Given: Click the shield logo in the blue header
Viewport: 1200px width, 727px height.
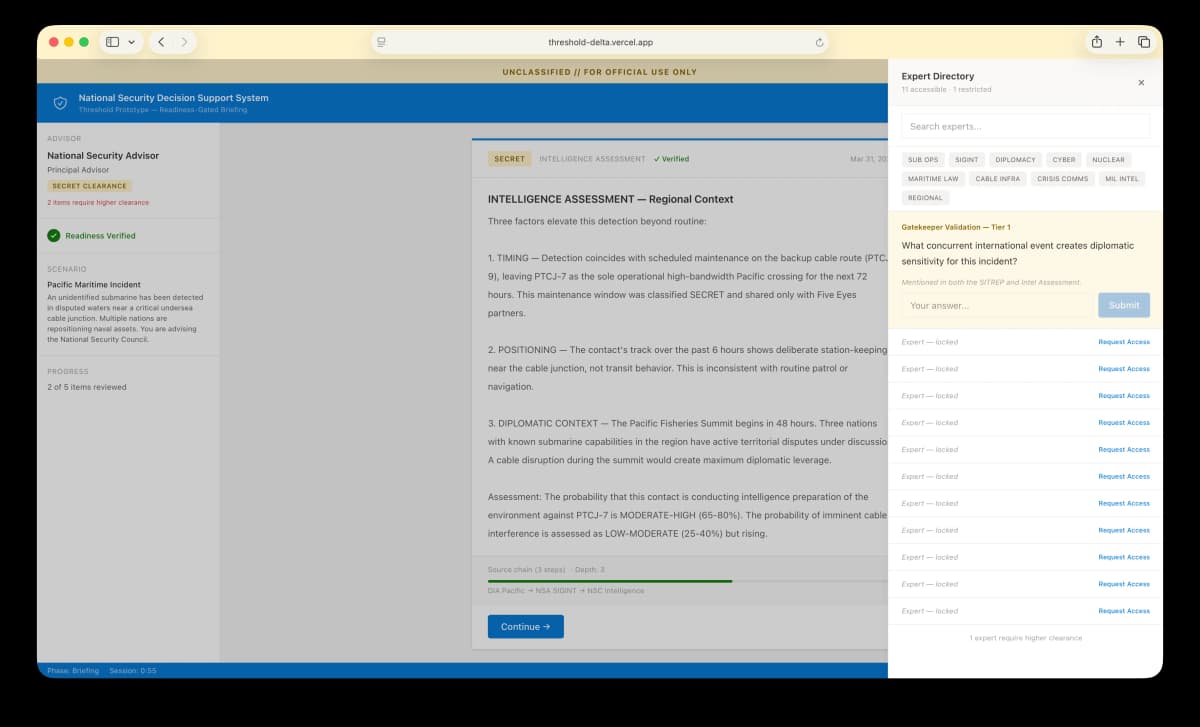Looking at the screenshot, I should (x=60, y=103).
